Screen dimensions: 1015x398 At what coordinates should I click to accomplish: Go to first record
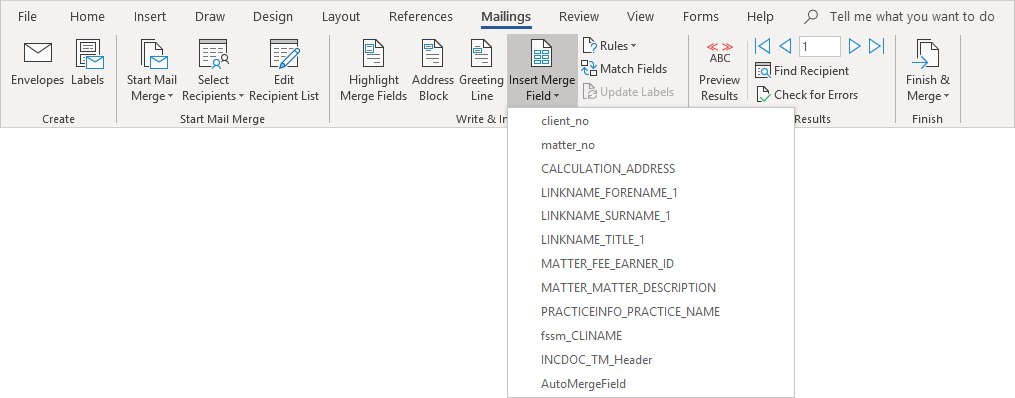click(763, 46)
